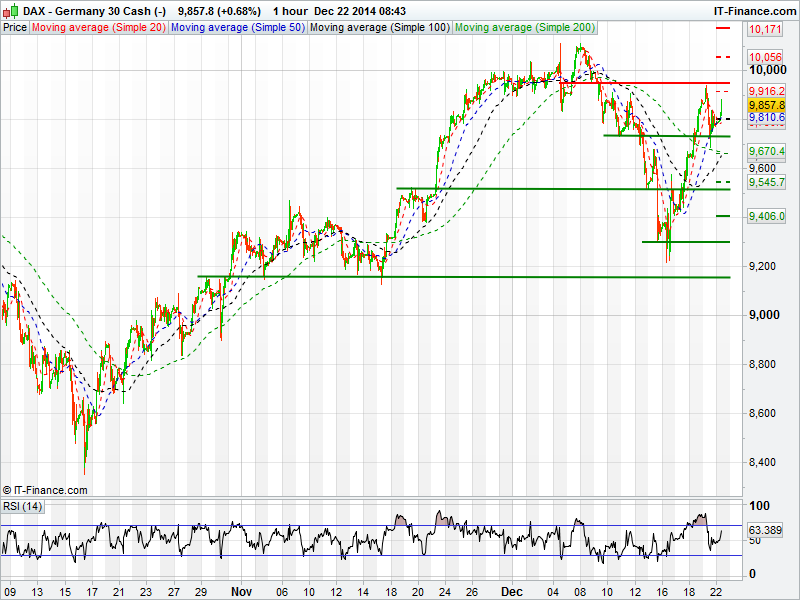Open the IT-Finance.com link at top right
The image size is (800, 600).
click(755, 10)
